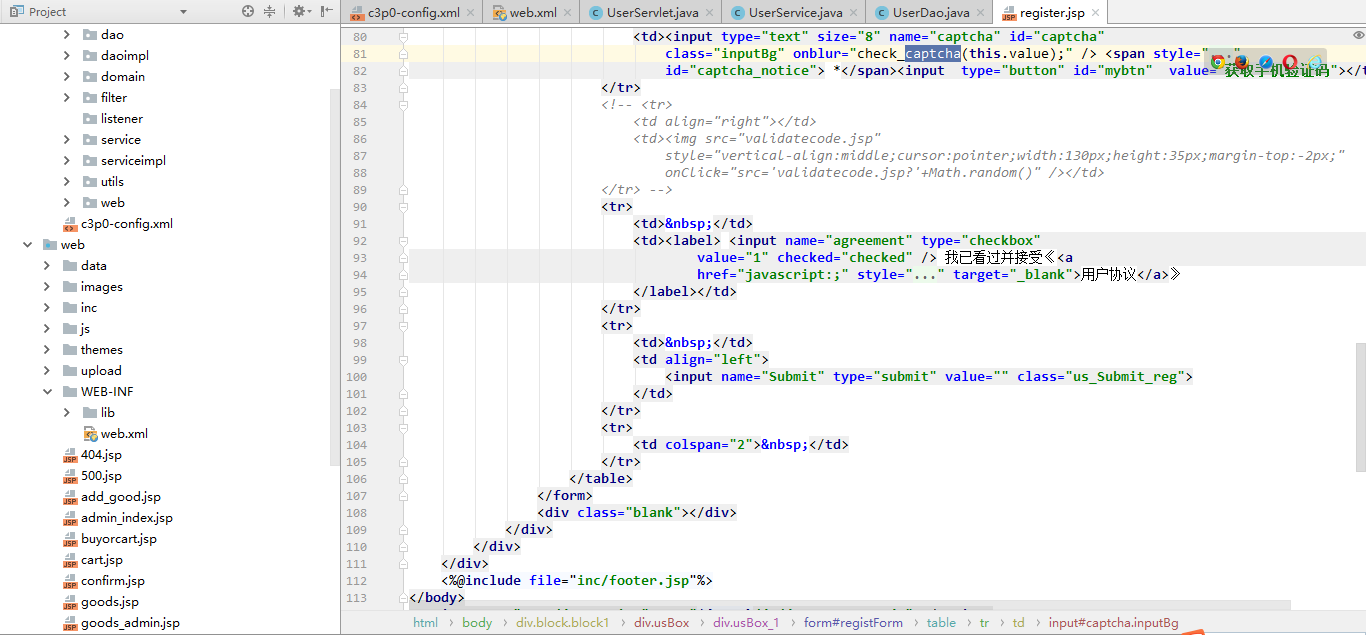1366x635 pixels.
Task: Expand the serviceimpl folder
Action: (67, 160)
